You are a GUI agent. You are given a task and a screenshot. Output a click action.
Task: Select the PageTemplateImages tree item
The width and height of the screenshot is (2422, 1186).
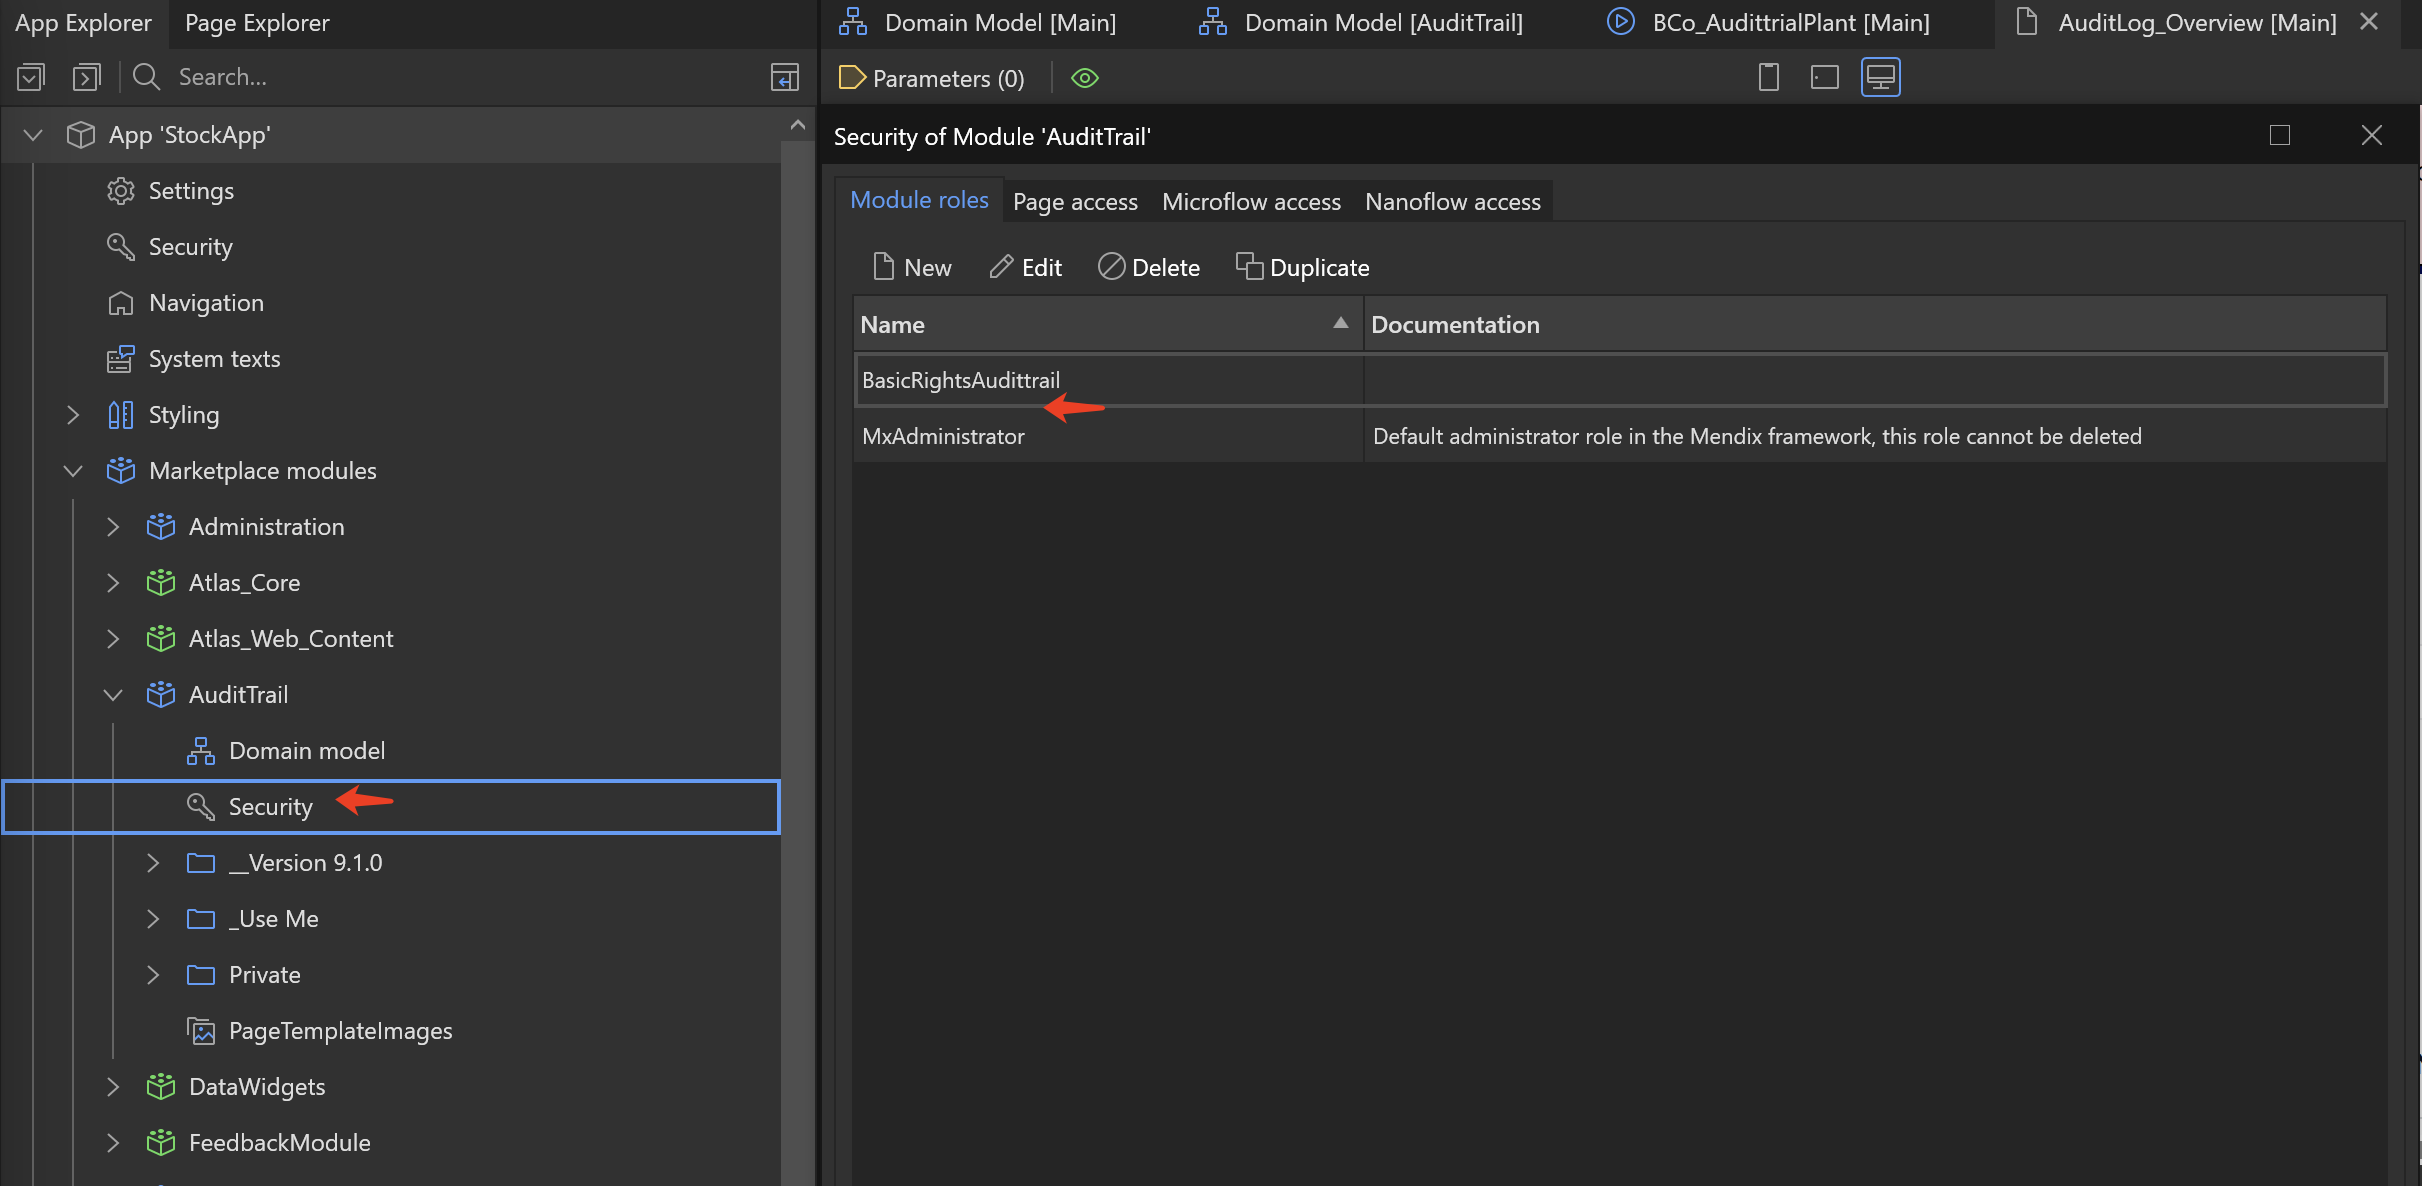coord(340,1031)
